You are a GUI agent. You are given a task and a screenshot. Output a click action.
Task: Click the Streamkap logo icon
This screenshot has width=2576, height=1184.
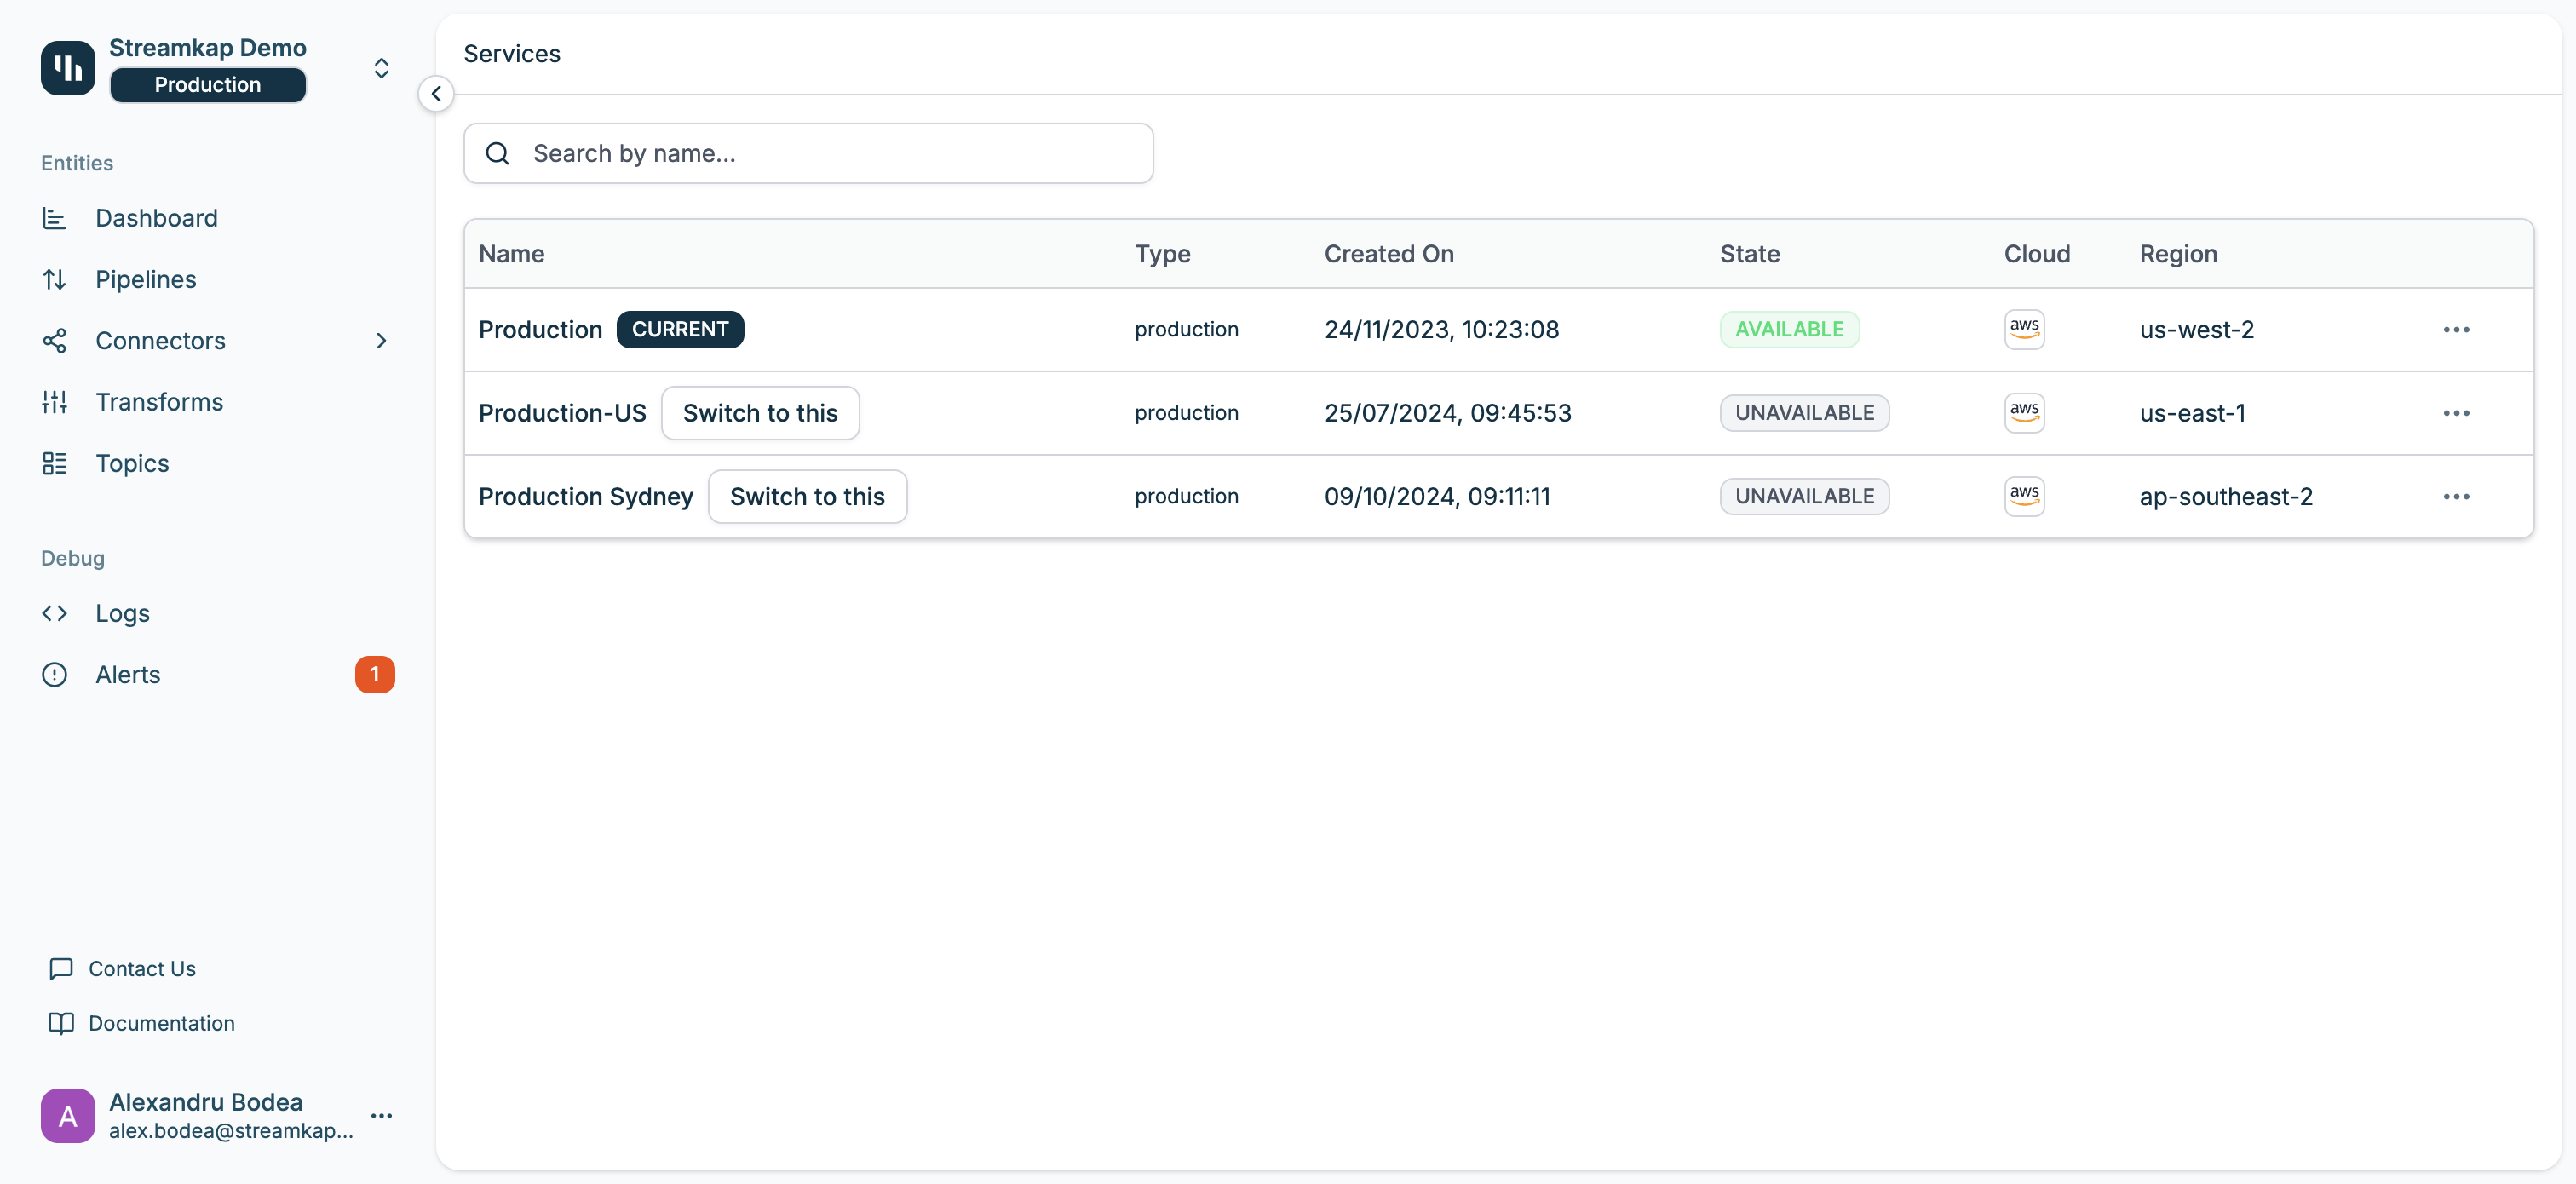click(67, 67)
